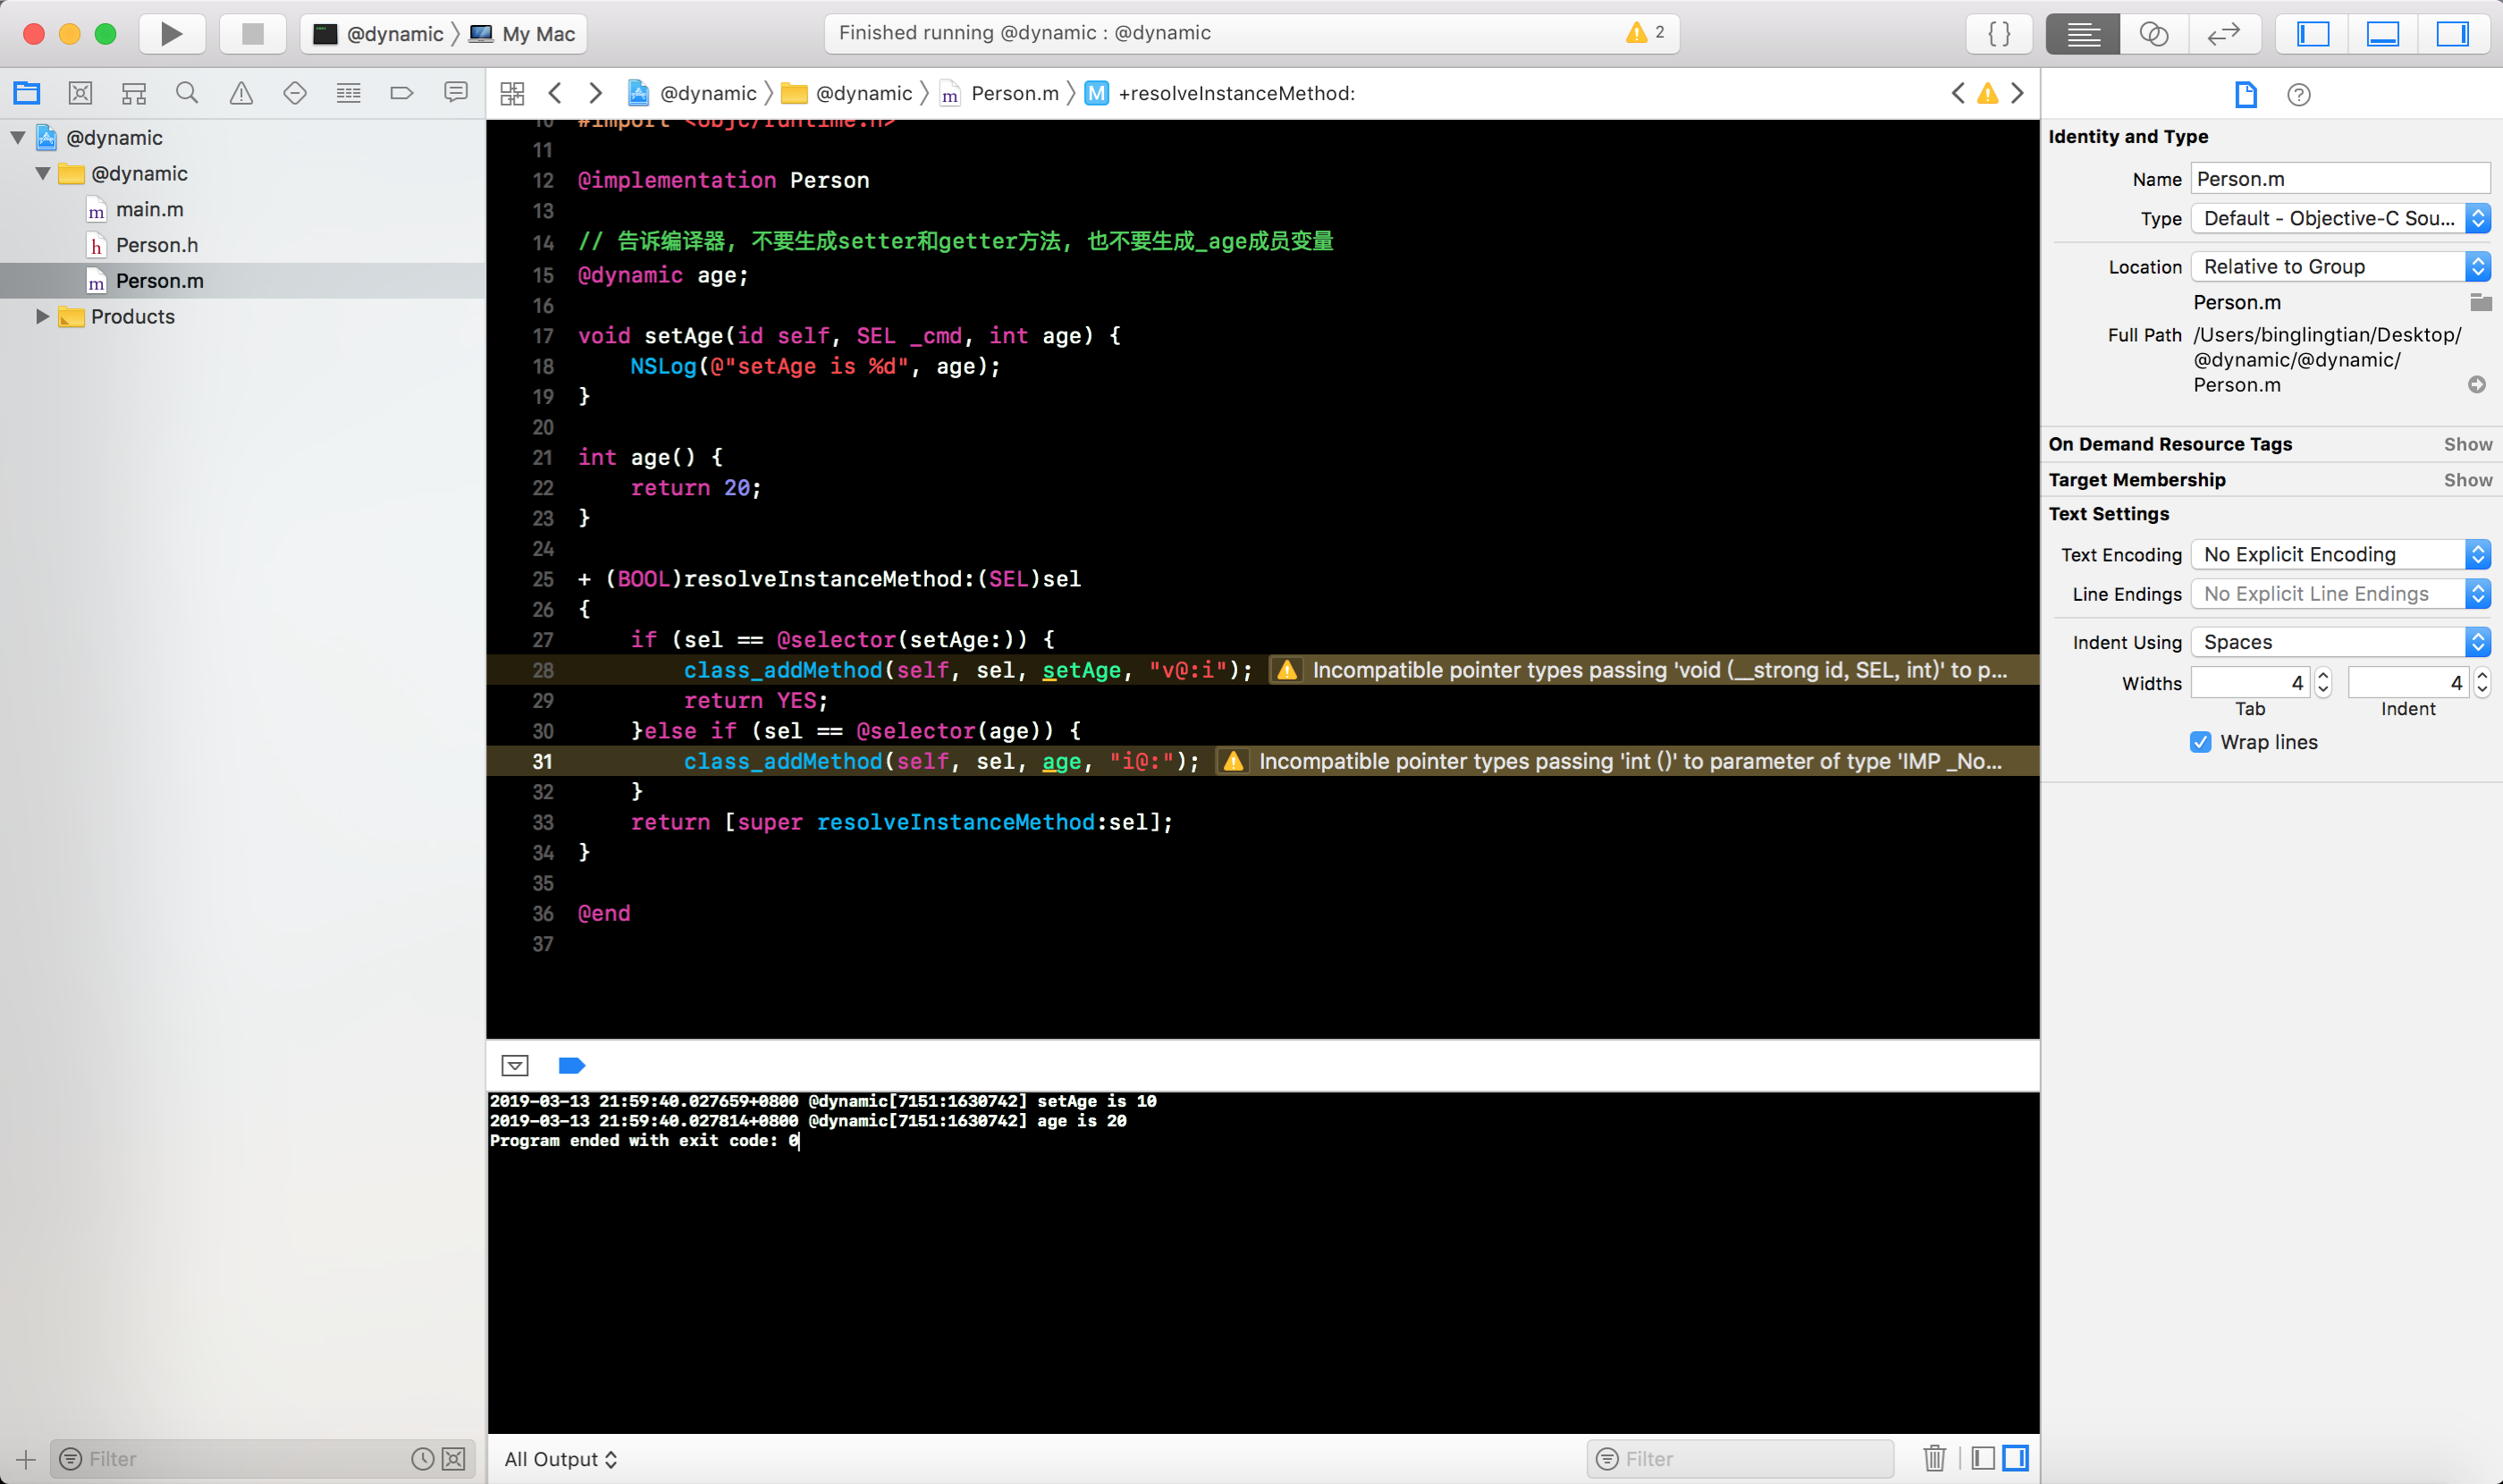Toggle the debug area panel

point(2382,34)
